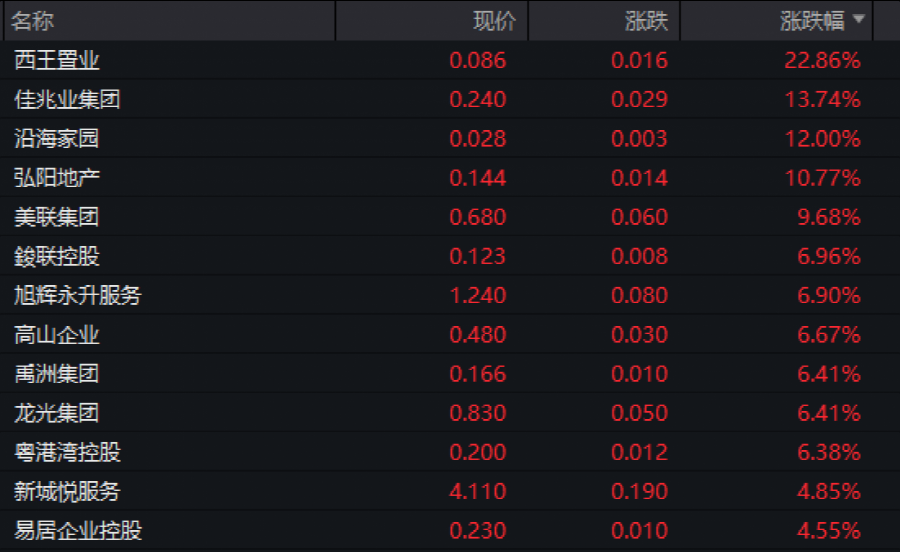Click price 0.144 of 弘阳地产
900x552 pixels.
(x=478, y=178)
